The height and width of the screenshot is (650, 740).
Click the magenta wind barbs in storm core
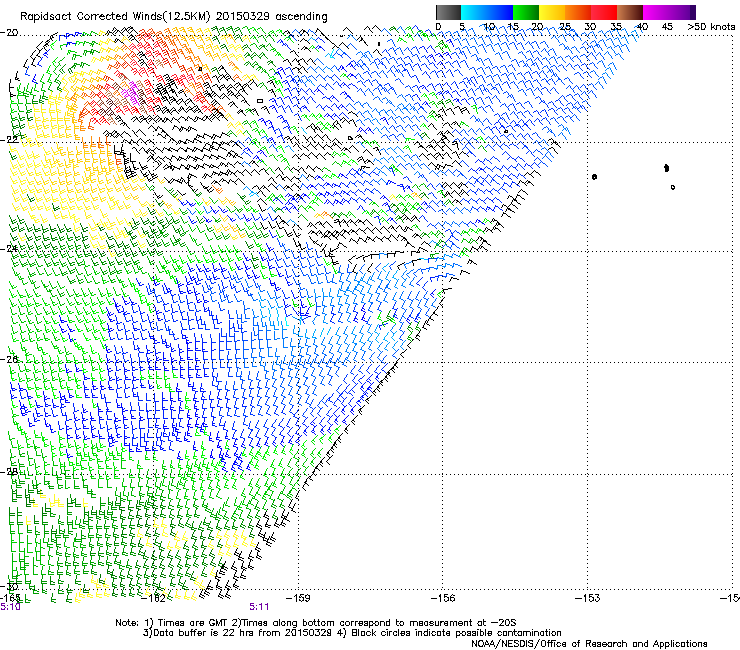pyautogui.click(x=131, y=93)
